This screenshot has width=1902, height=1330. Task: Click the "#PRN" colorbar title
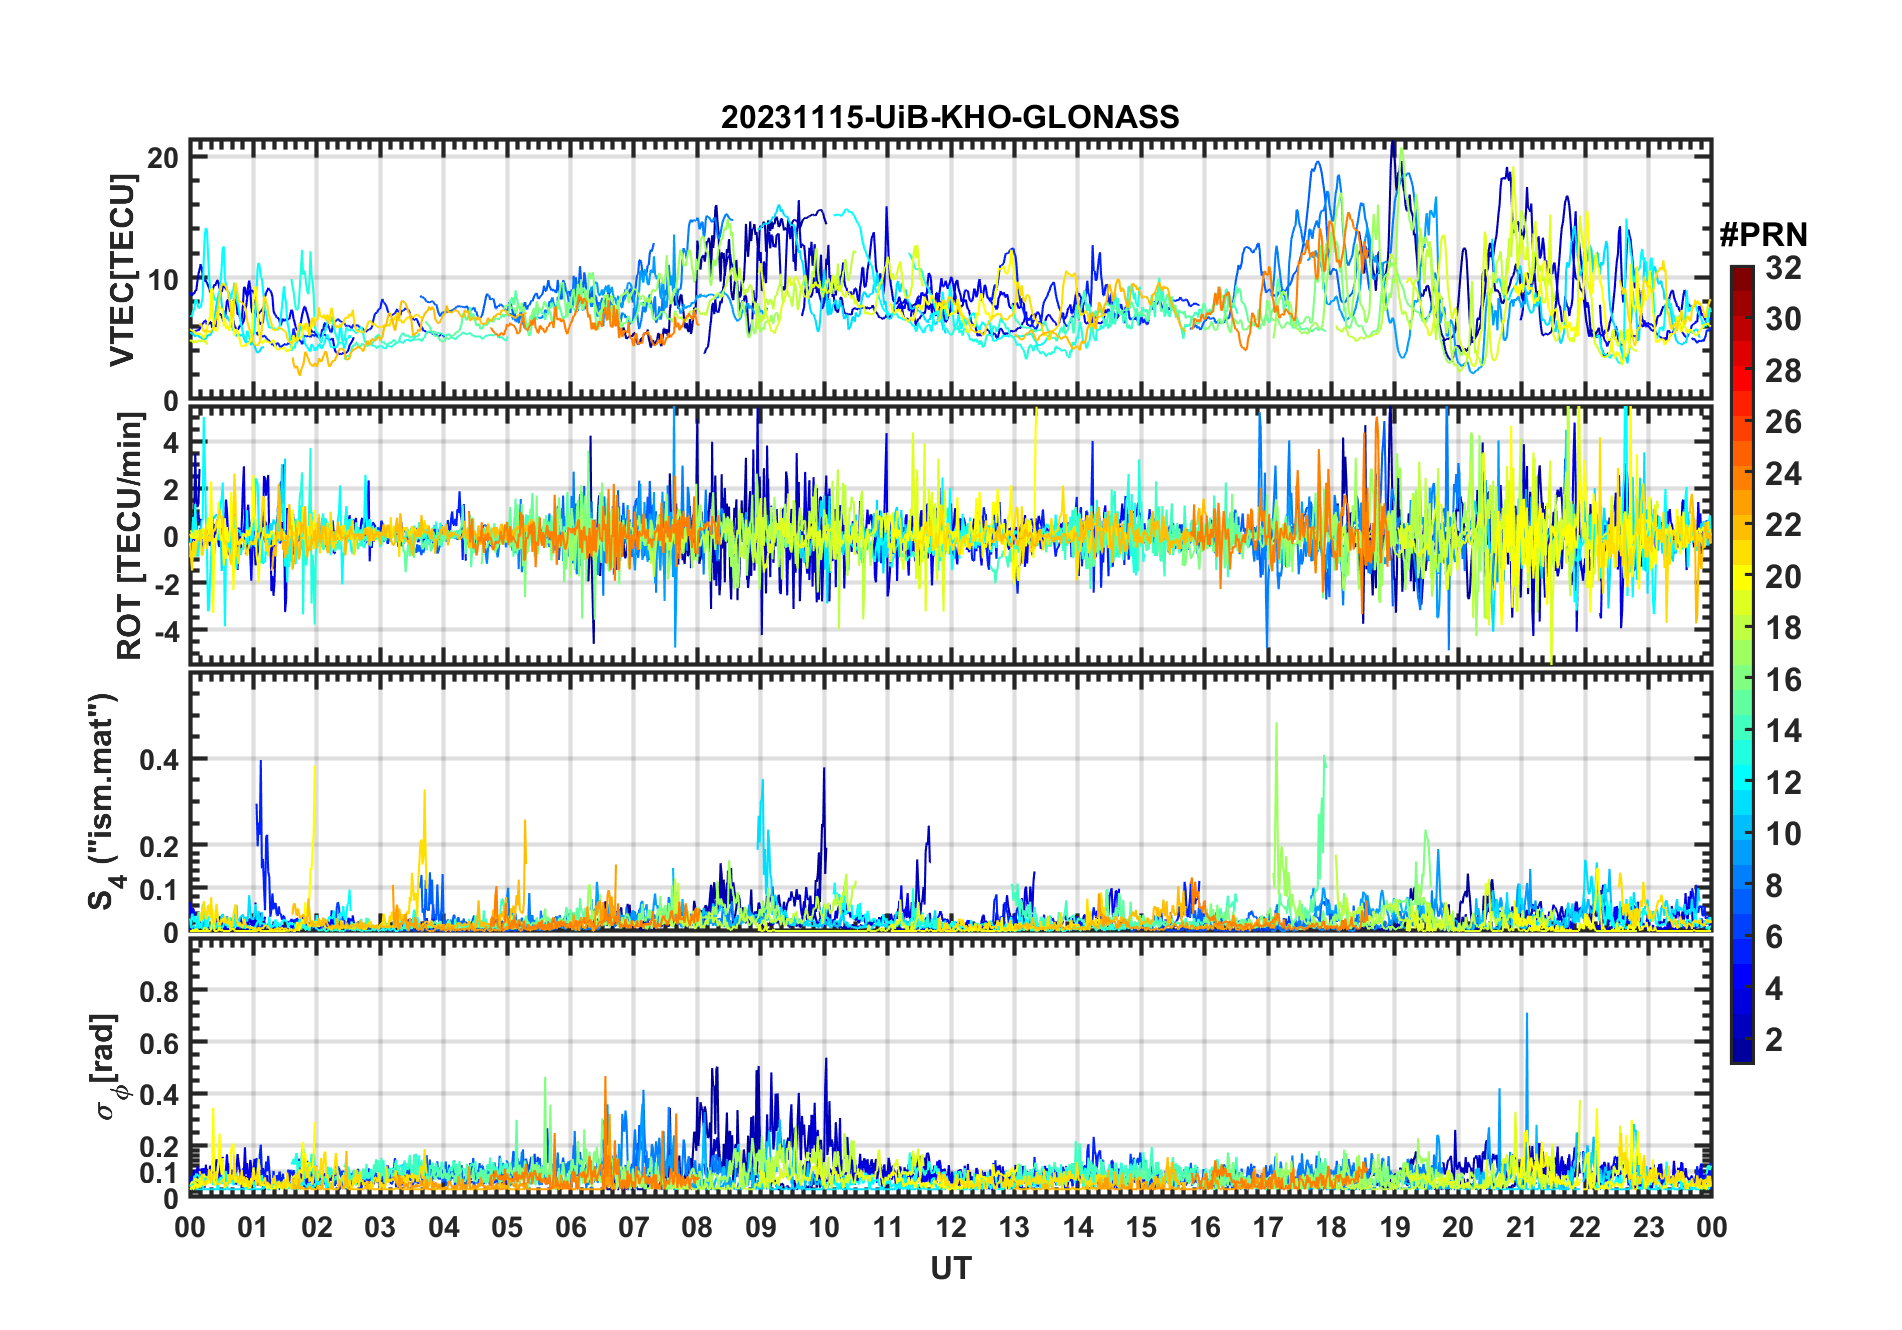point(1764,235)
